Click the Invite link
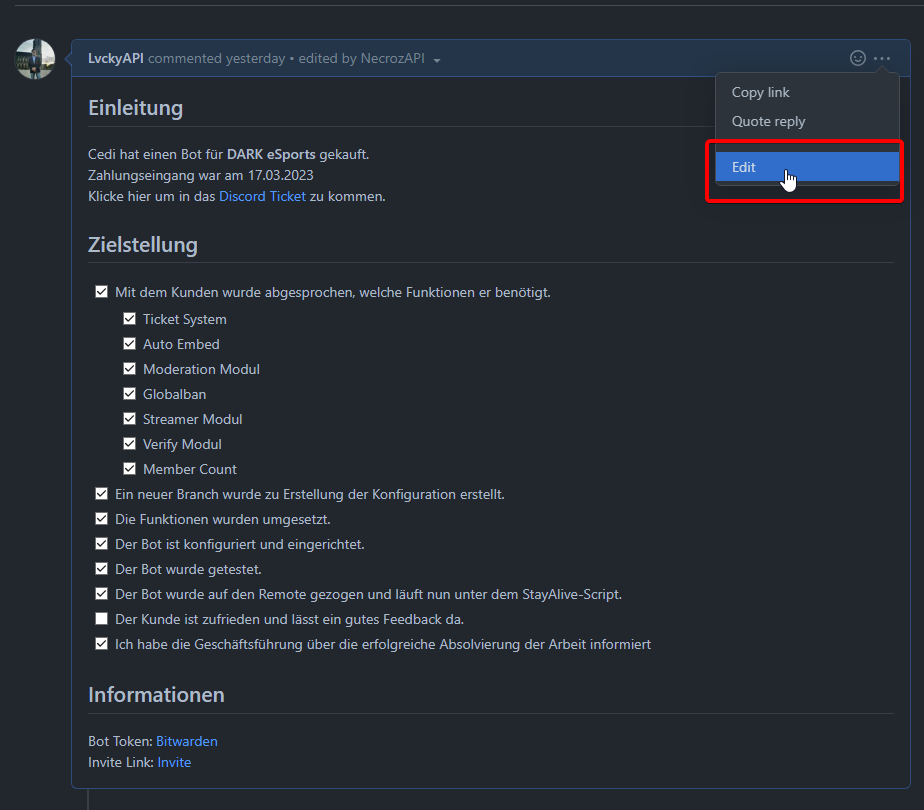 pyautogui.click(x=174, y=762)
